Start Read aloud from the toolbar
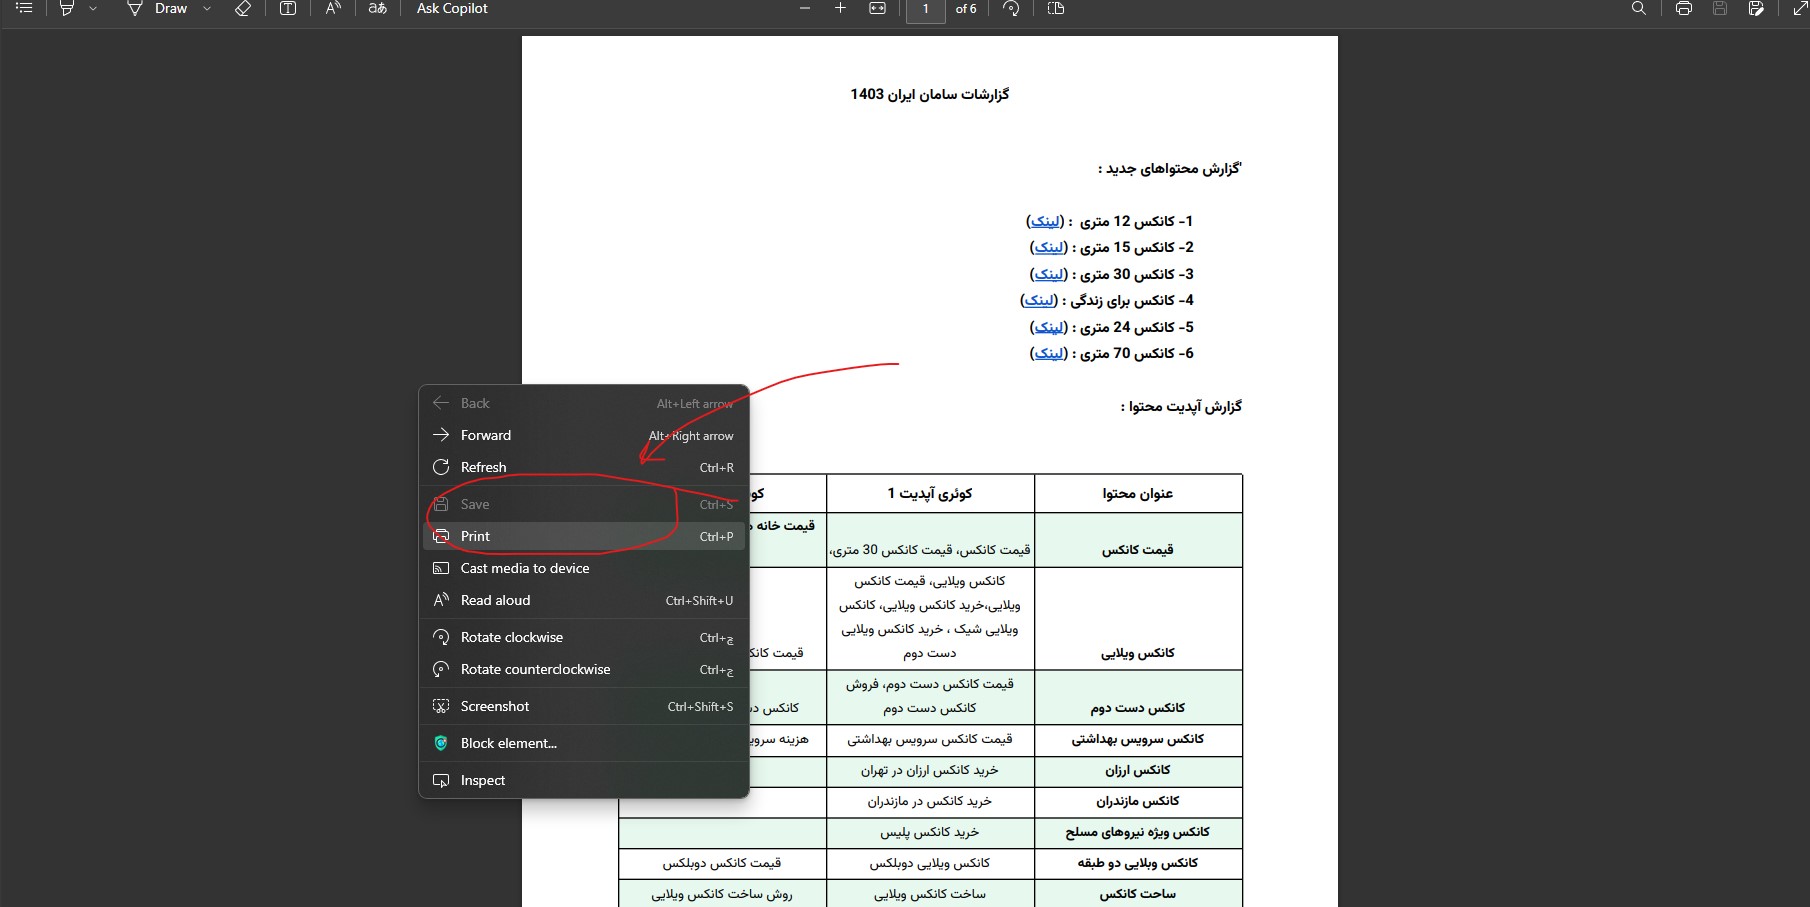 [x=333, y=8]
